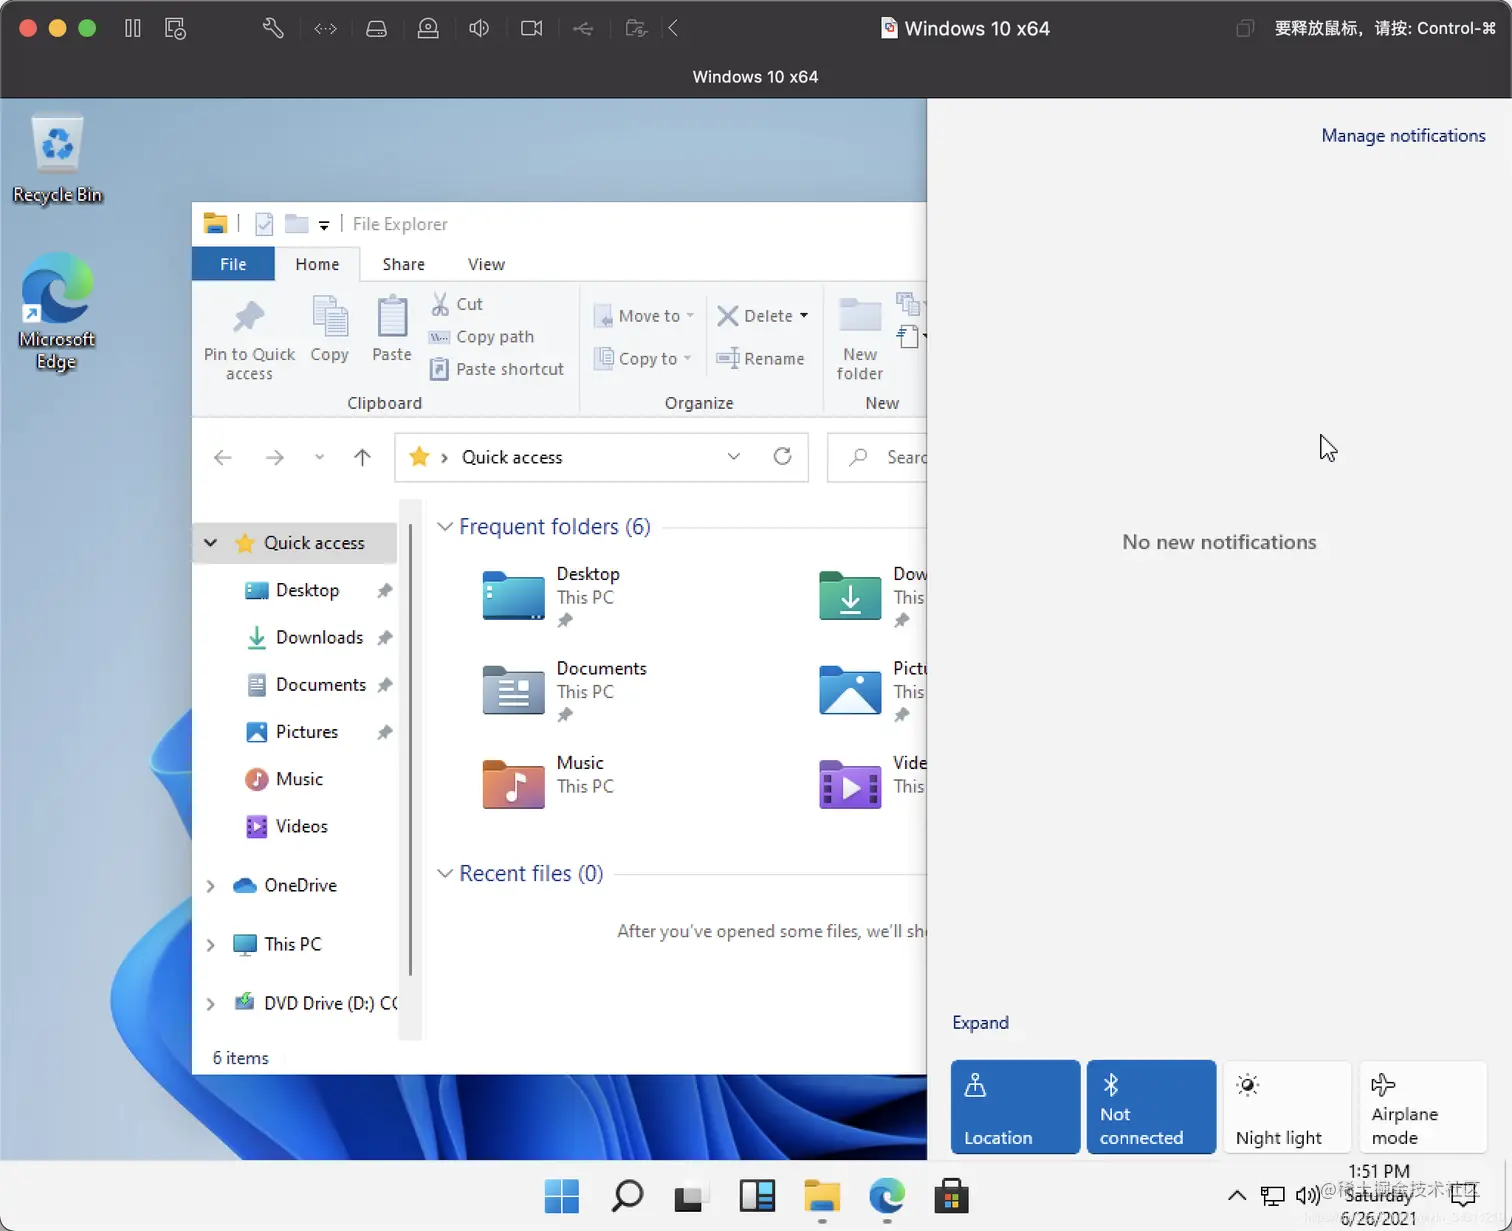Show hidden tray icons chevron
1512x1231 pixels.
[x=1237, y=1195]
